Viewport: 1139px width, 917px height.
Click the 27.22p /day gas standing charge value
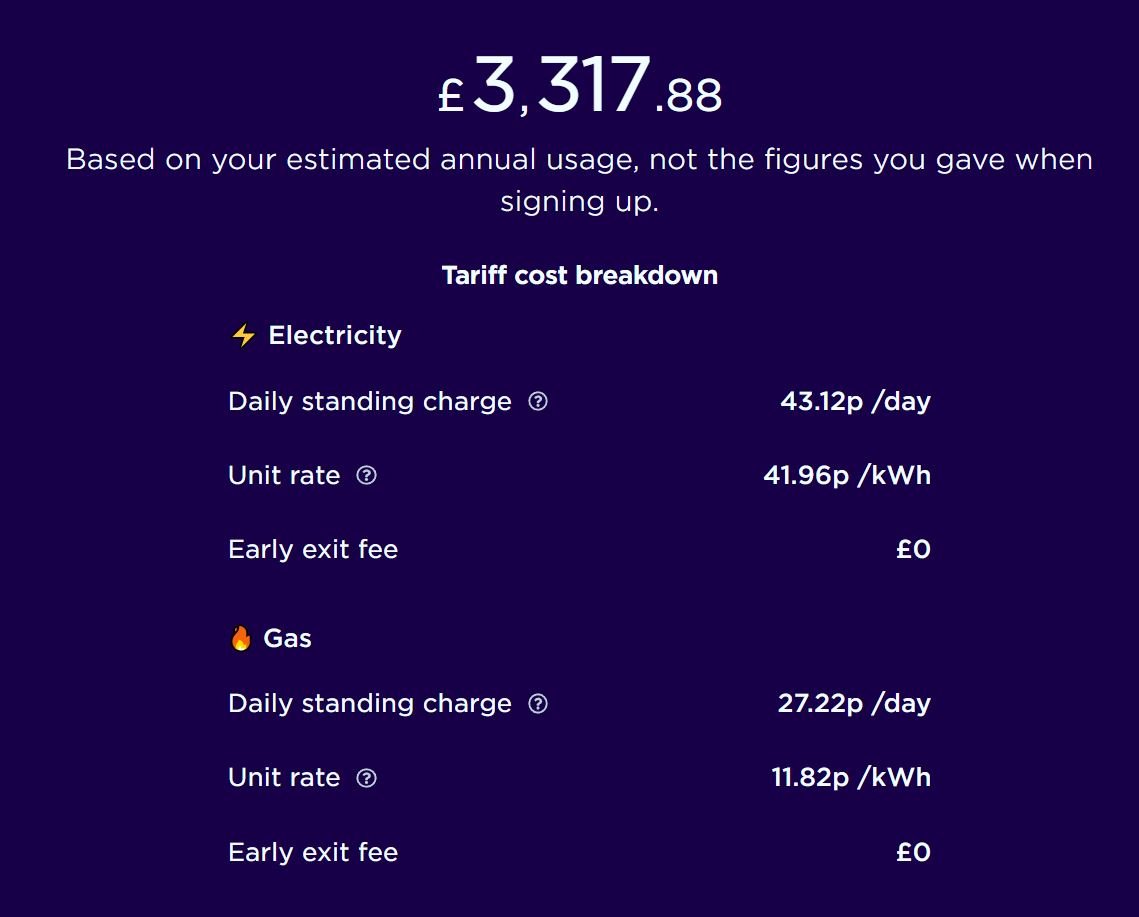tap(854, 704)
